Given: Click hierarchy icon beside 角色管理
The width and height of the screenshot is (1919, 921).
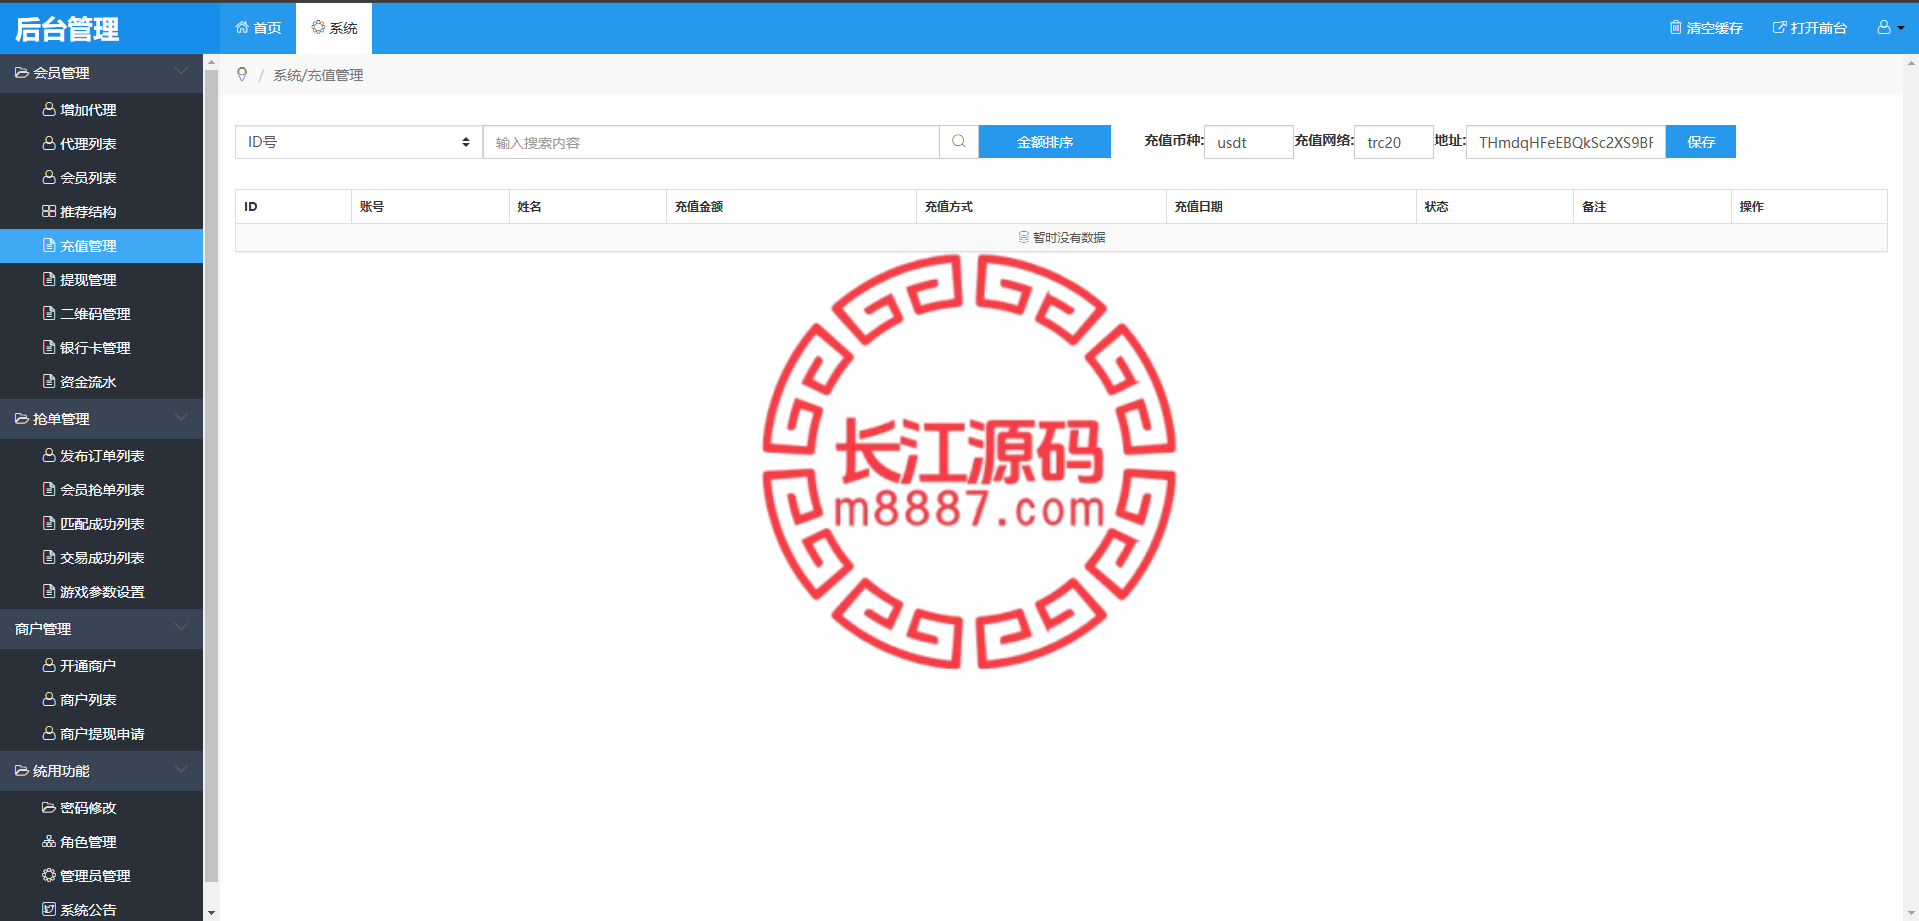Looking at the screenshot, I should 49,841.
